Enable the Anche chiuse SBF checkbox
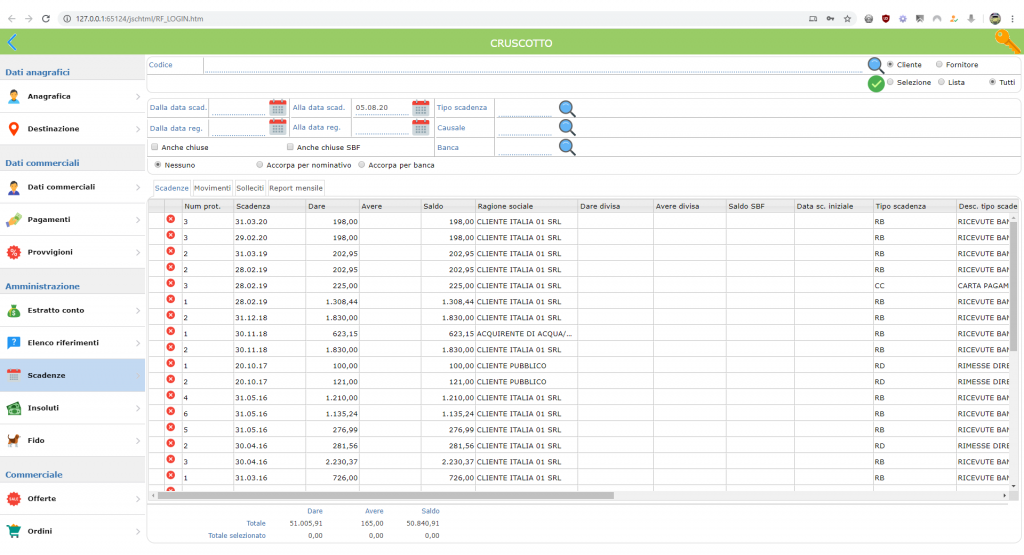Image resolution: width=1024 pixels, height=555 pixels. [x=290, y=147]
